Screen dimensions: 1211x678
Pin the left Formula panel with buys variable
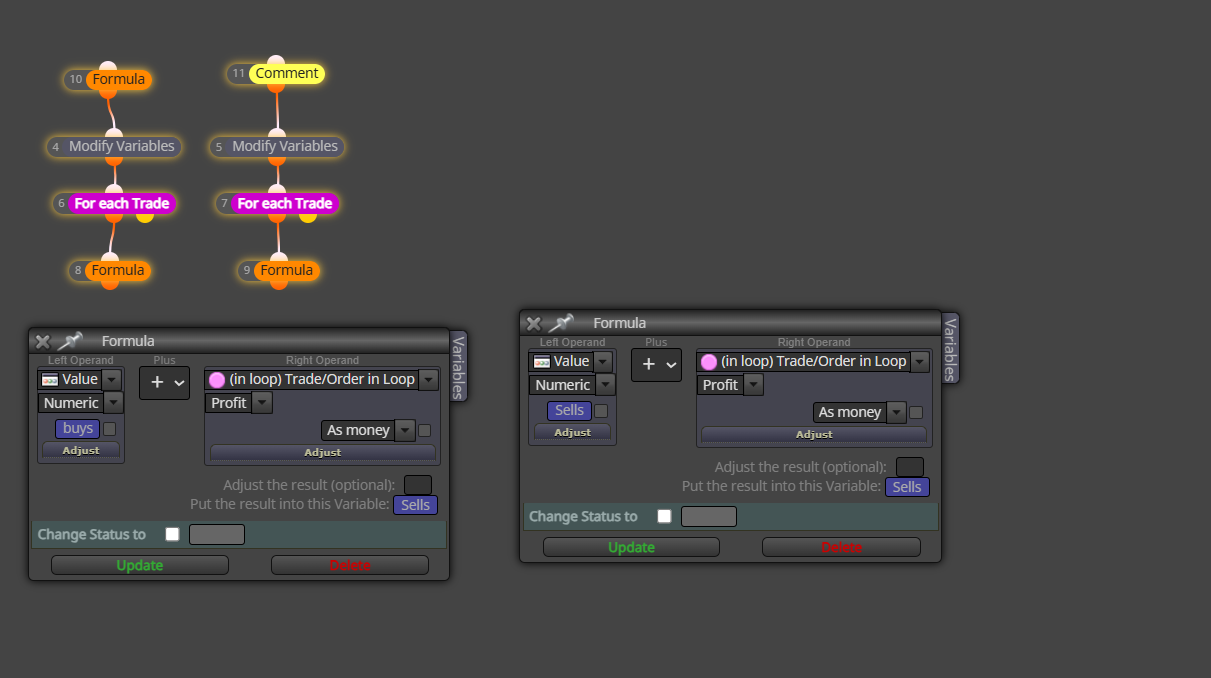click(70, 341)
